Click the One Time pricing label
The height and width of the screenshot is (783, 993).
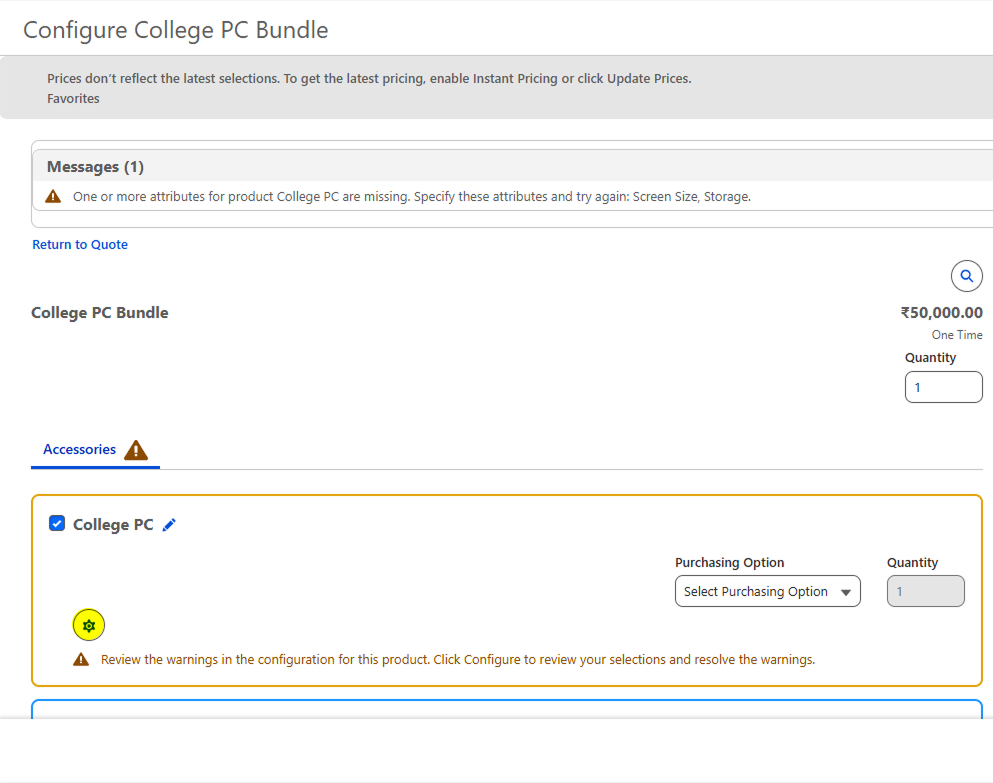click(x=956, y=335)
